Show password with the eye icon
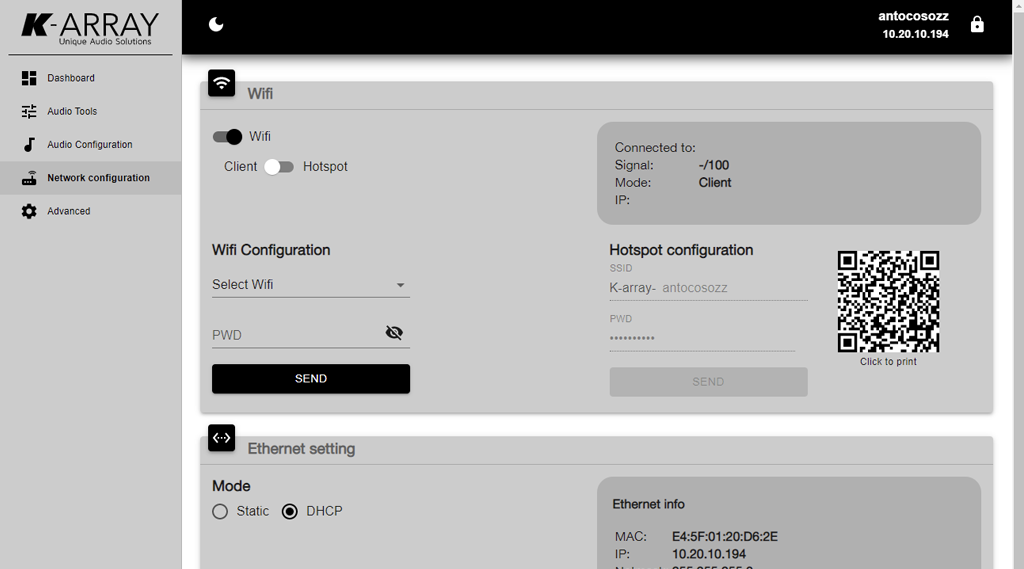Viewport: 1024px width, 569px height. 394,333
